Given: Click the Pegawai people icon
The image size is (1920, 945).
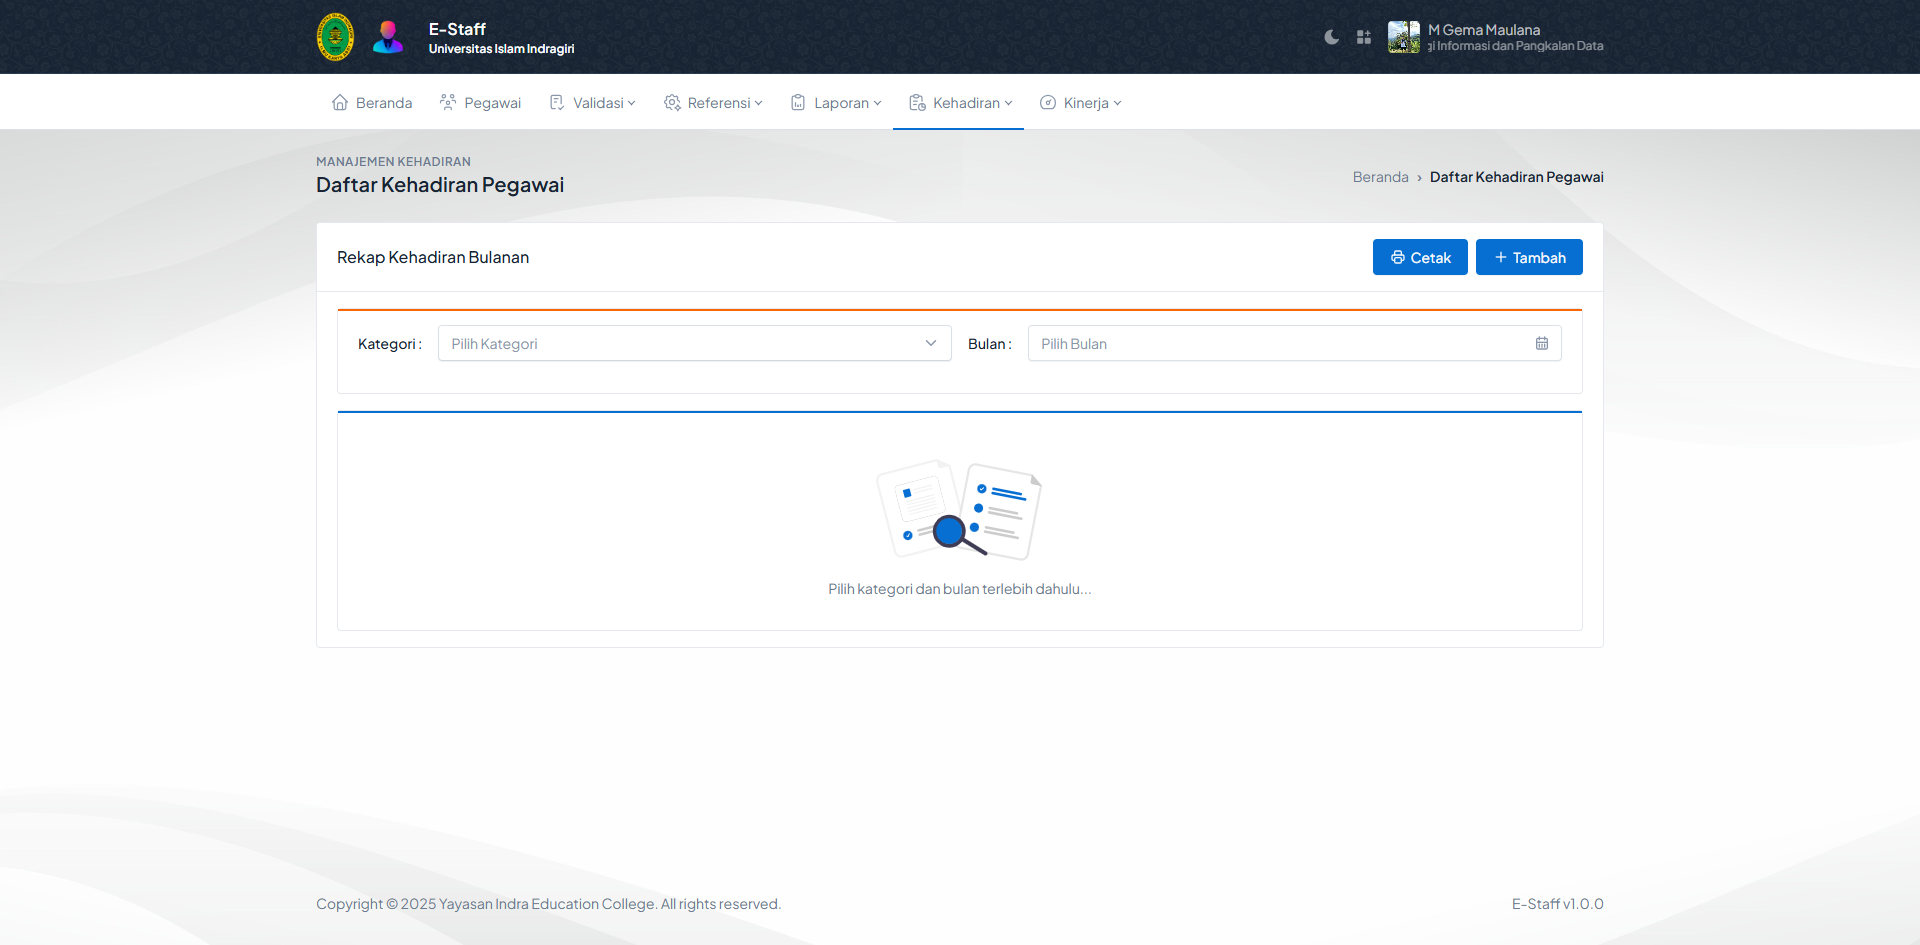Looking at the screenshot, I should (x=448, y=103).
